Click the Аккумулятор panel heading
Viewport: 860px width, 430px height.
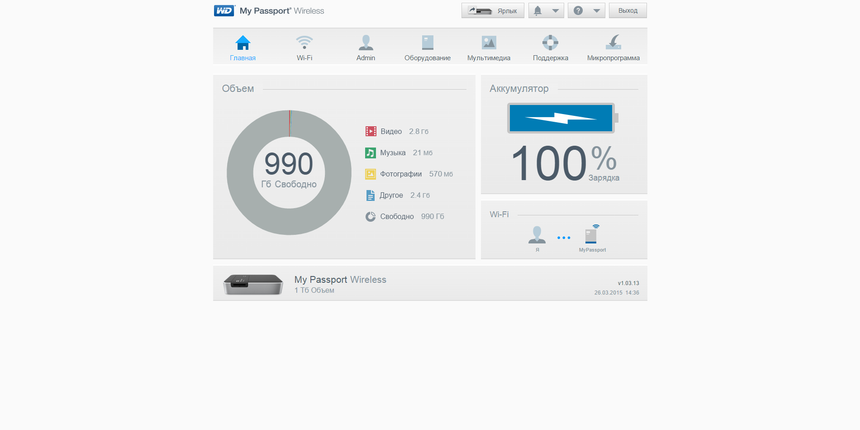click(519, 89)
